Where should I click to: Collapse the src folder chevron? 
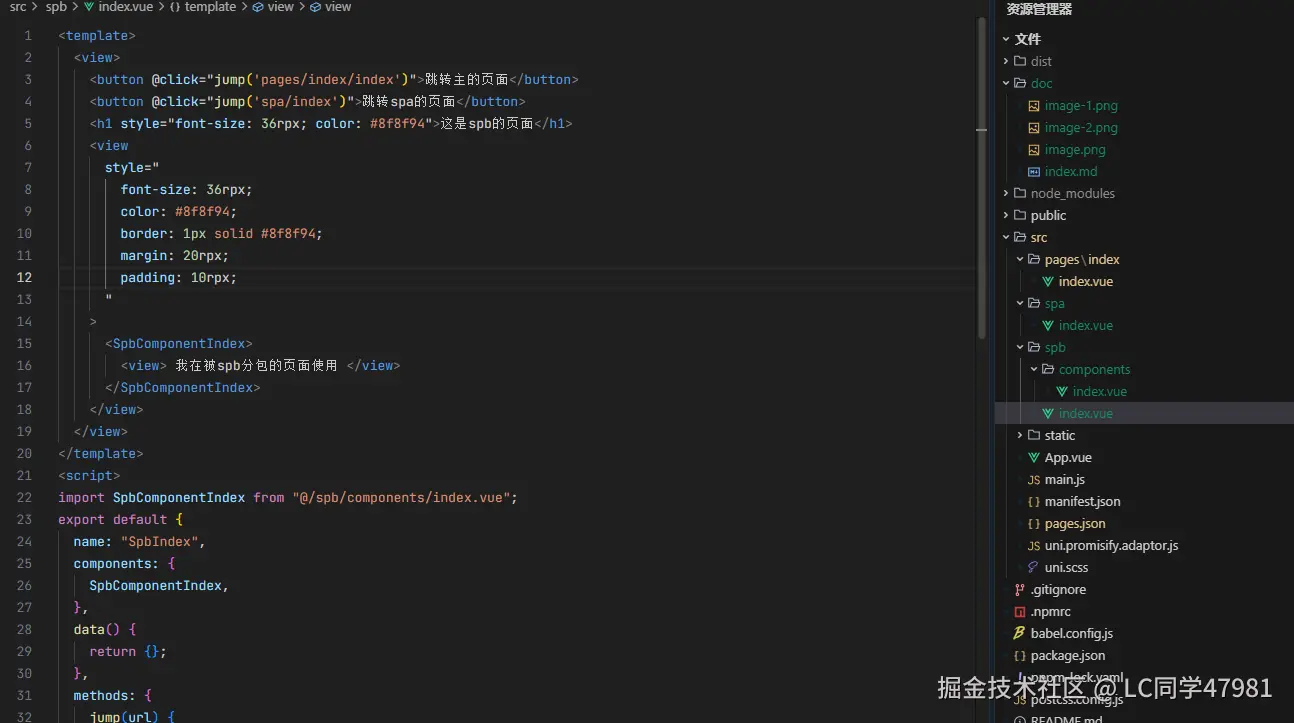[1006, 237]
